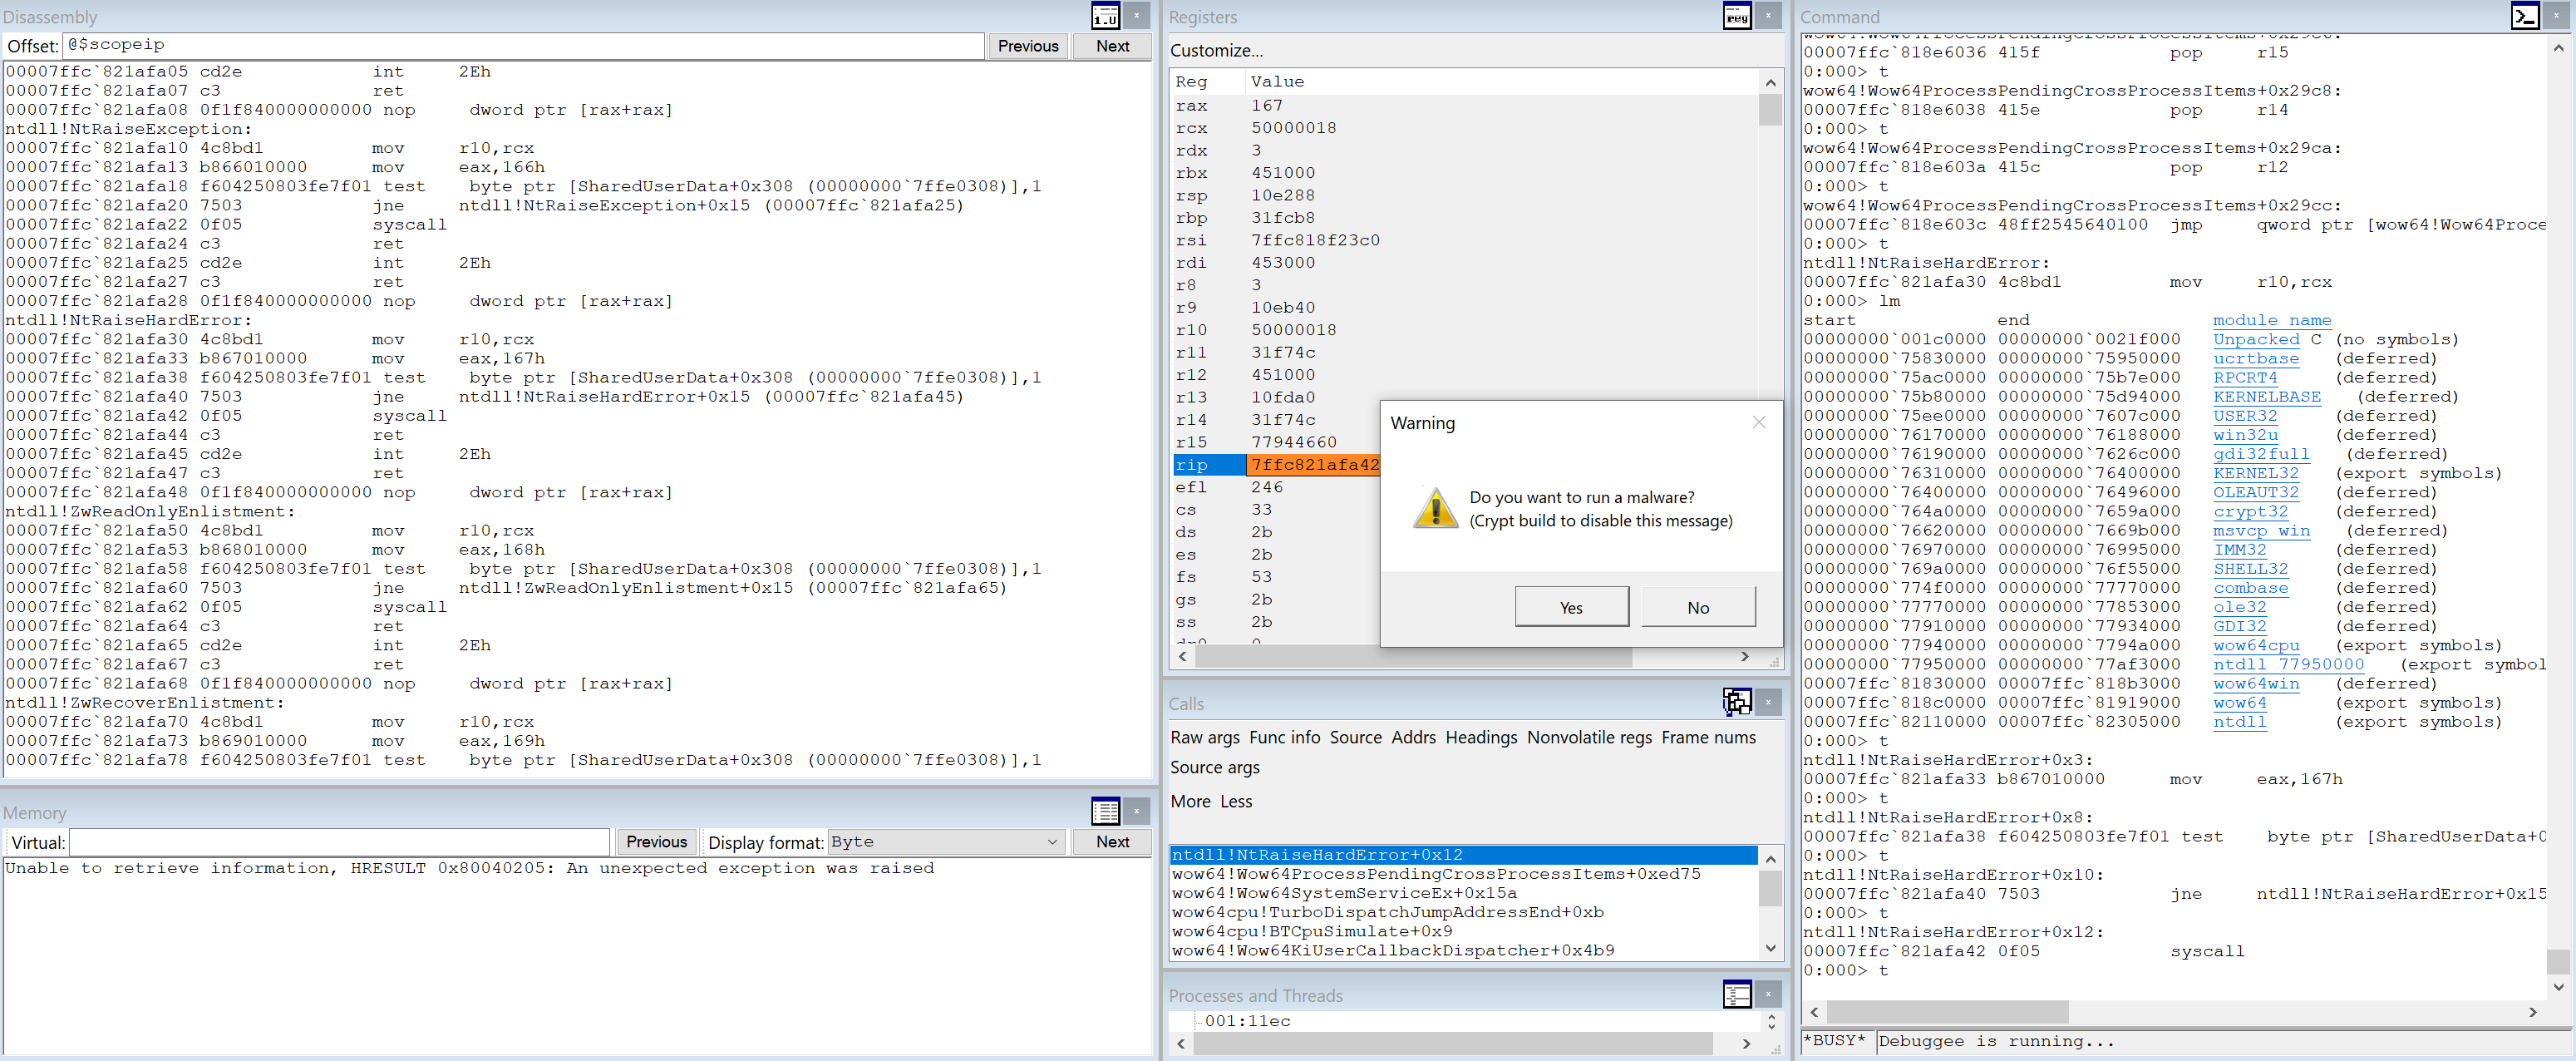Close the Processes and Threads panel

tap(1768, 994)
